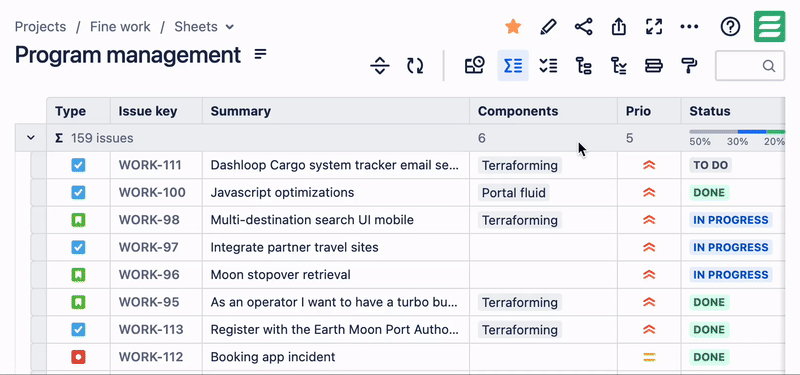Click the drag handle of WORK-111 row
Screen dimensions: 800x375
coord(39,165)
